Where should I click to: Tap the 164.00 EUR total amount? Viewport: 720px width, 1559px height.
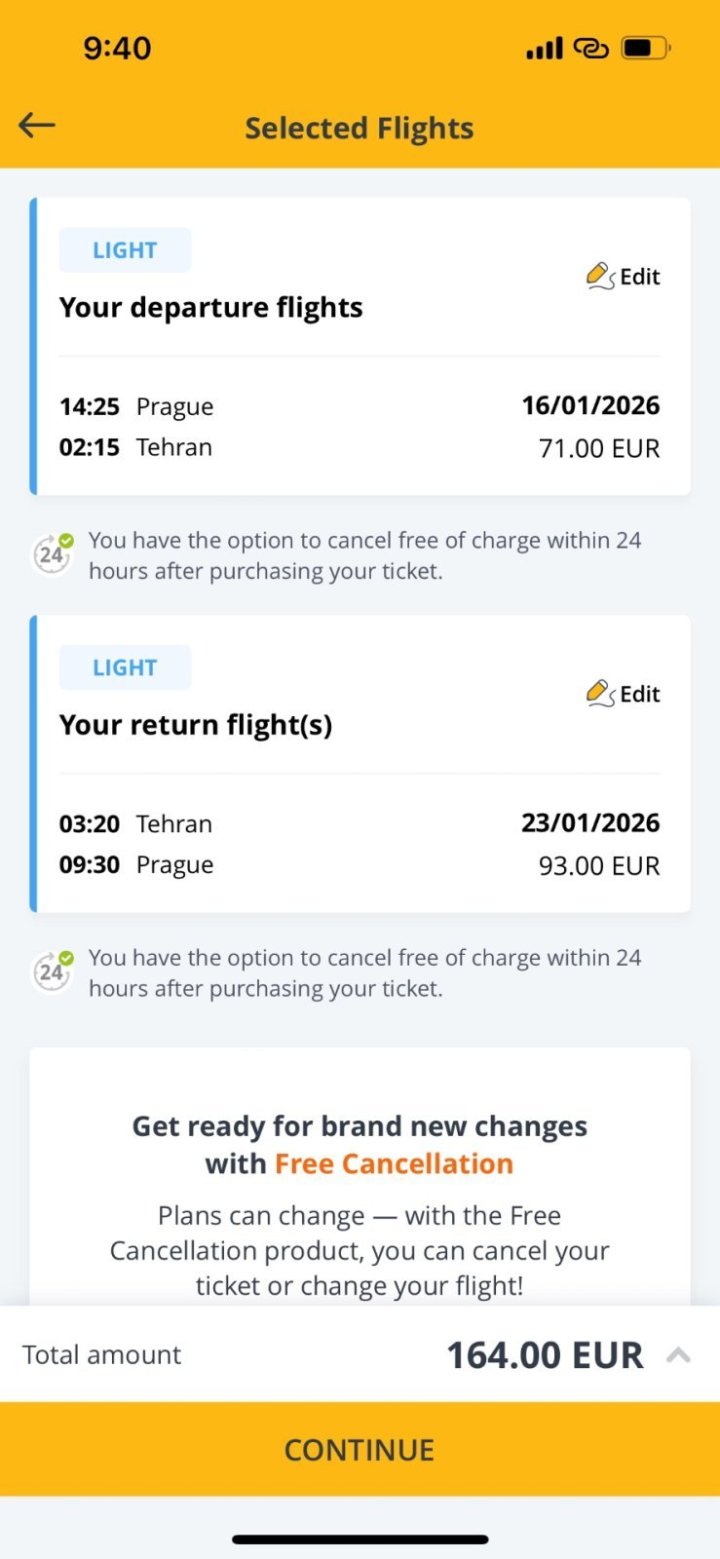pyautogui.click(x=544, y=1355)
